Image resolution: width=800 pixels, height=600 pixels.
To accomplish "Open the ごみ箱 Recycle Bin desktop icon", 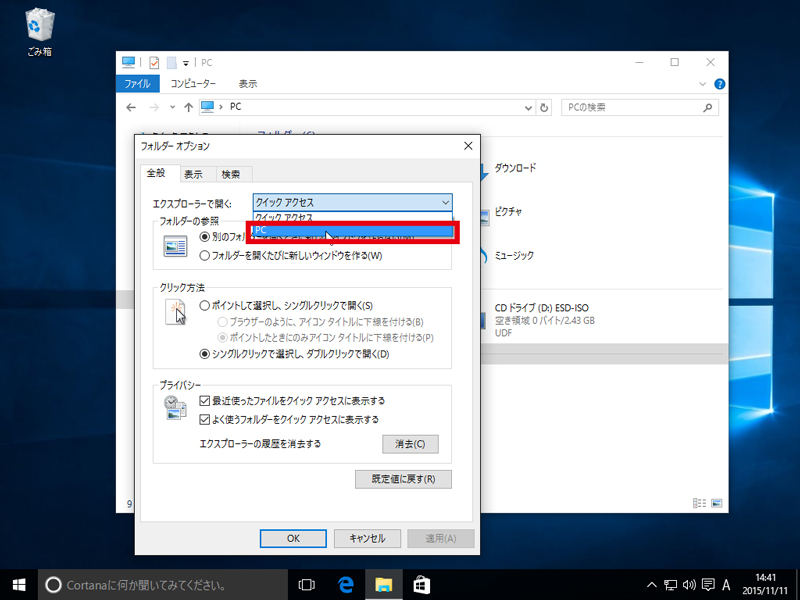I will pyautogui.click(x=40, y=32).
